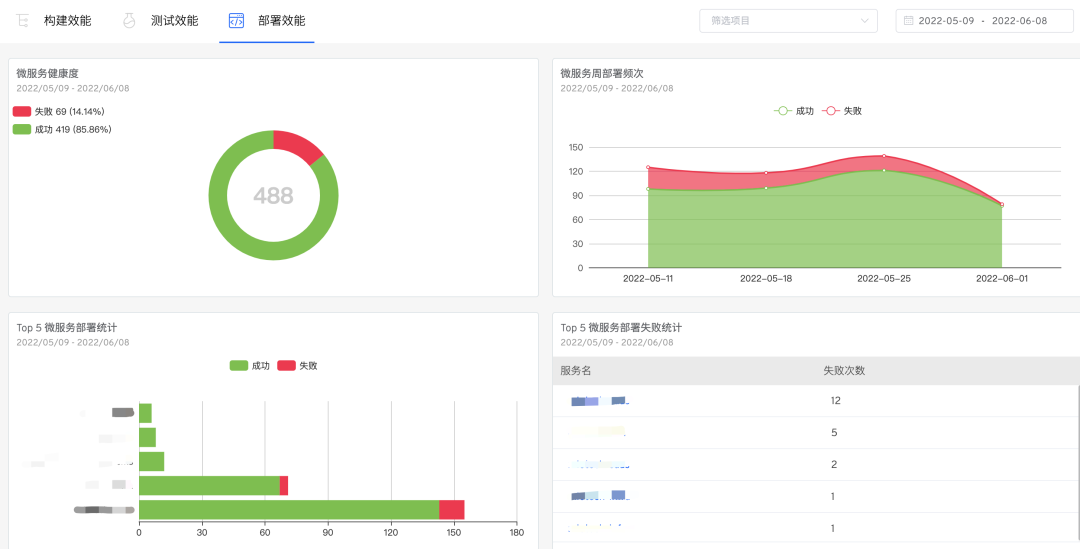This screenshot has height=549, width=1080.
Task: Click the Top 5 微服务部署失败统计 title
Action: 621,327
